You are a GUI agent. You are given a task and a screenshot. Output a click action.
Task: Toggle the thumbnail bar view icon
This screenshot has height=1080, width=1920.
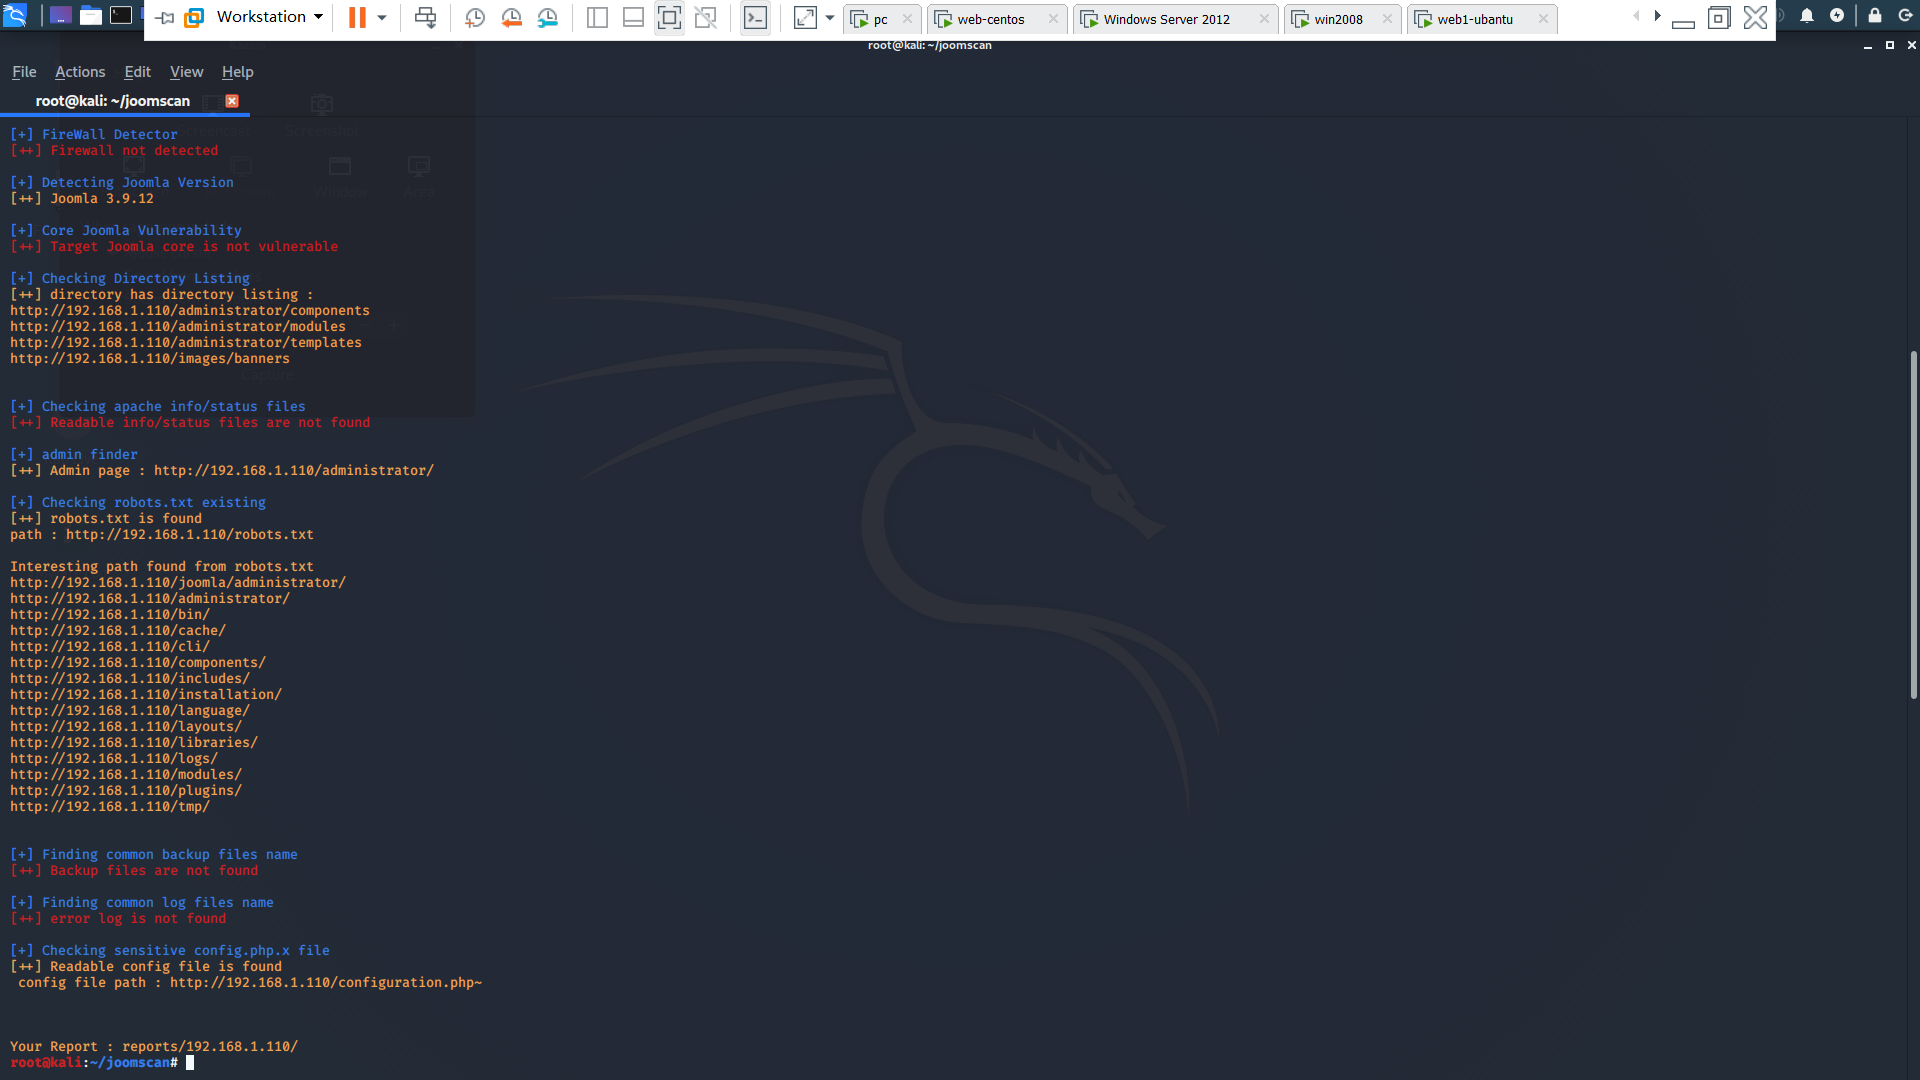point(633,17)
